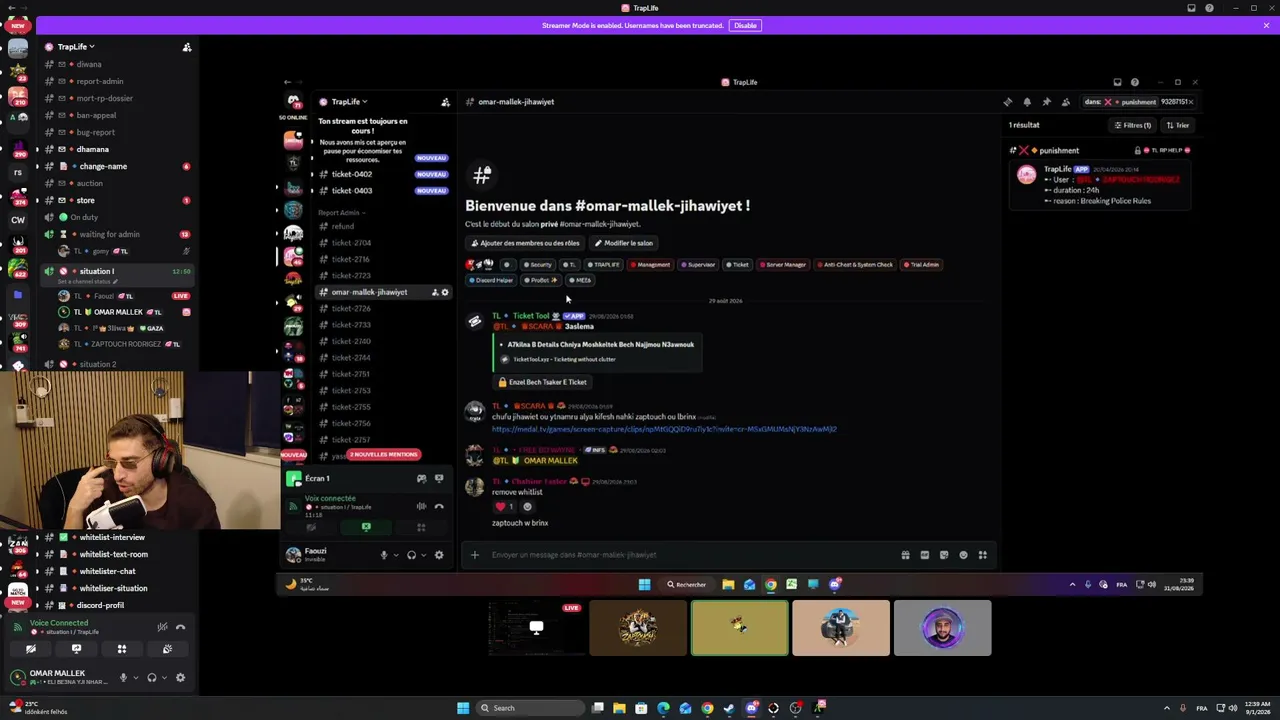Open the medal.tv clip link
The height and width of the screenshot is (720, 1280).
click(664, 429)
